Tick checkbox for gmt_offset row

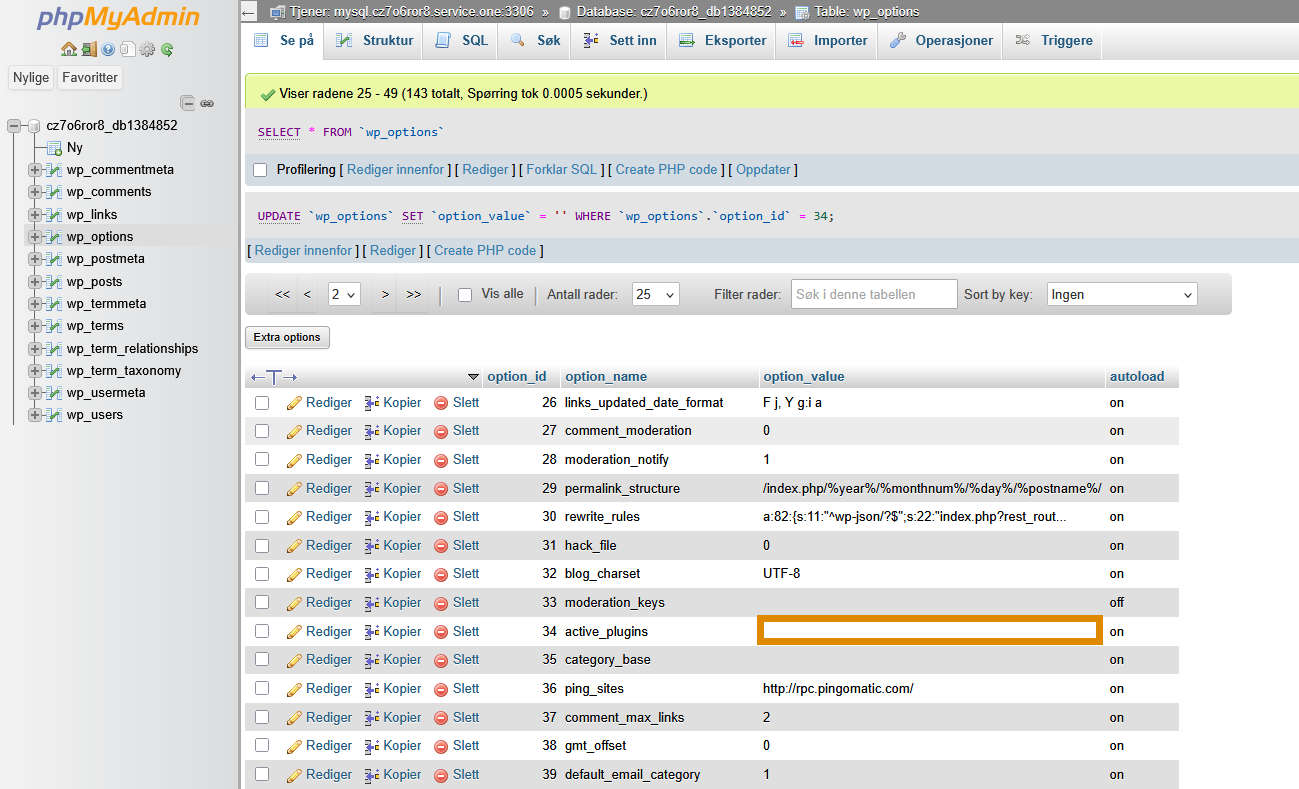(x=262, y=746)
